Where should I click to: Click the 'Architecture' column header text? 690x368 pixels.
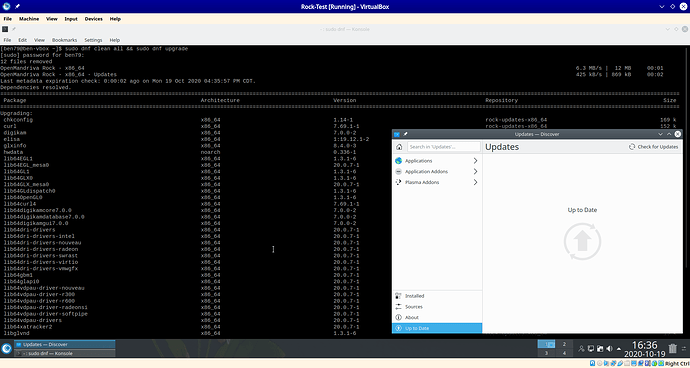point(220,100)
